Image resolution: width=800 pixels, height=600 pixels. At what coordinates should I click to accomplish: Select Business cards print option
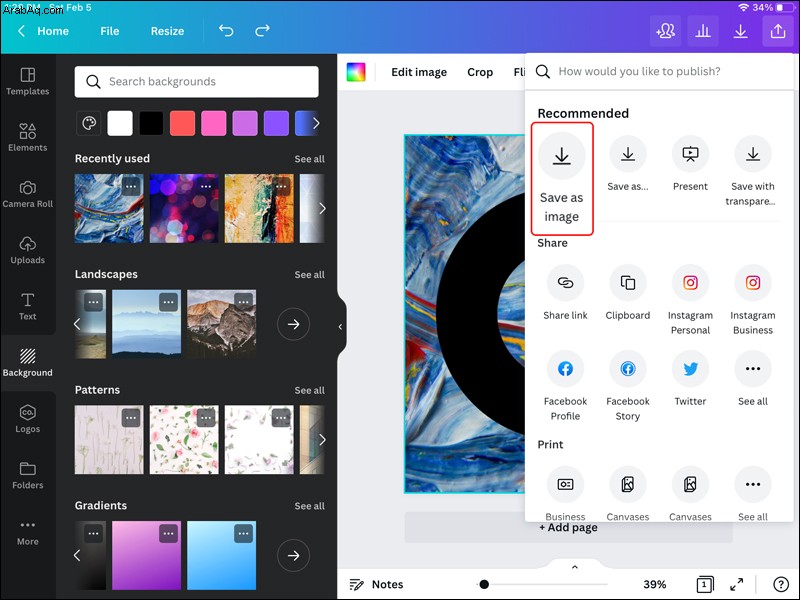[x=565, y=493]
